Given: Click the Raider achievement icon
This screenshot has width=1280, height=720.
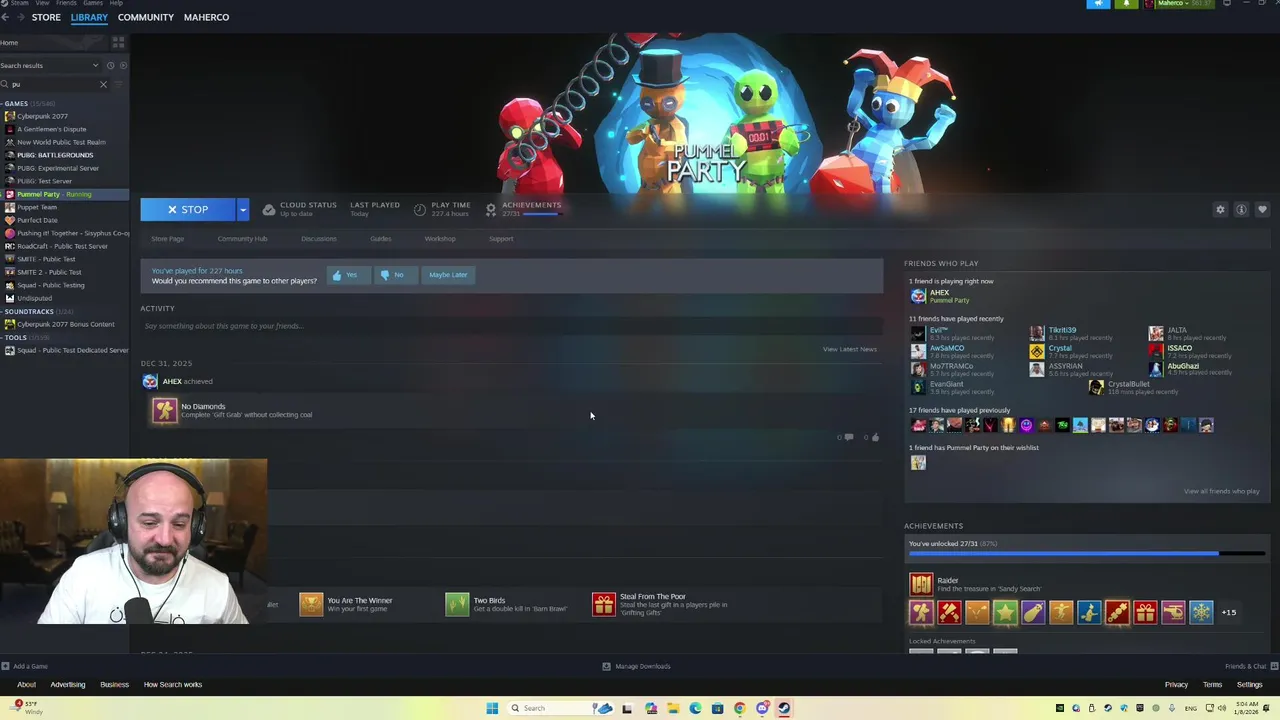Looking at the screenshot, I should pyautogui.click(x=921, y=583).
